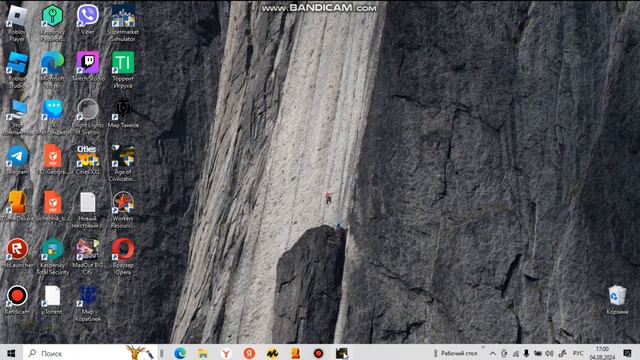Select the Новый текстовый document file
The width and height of the screenshot is (640, 360).
[87, 210]
